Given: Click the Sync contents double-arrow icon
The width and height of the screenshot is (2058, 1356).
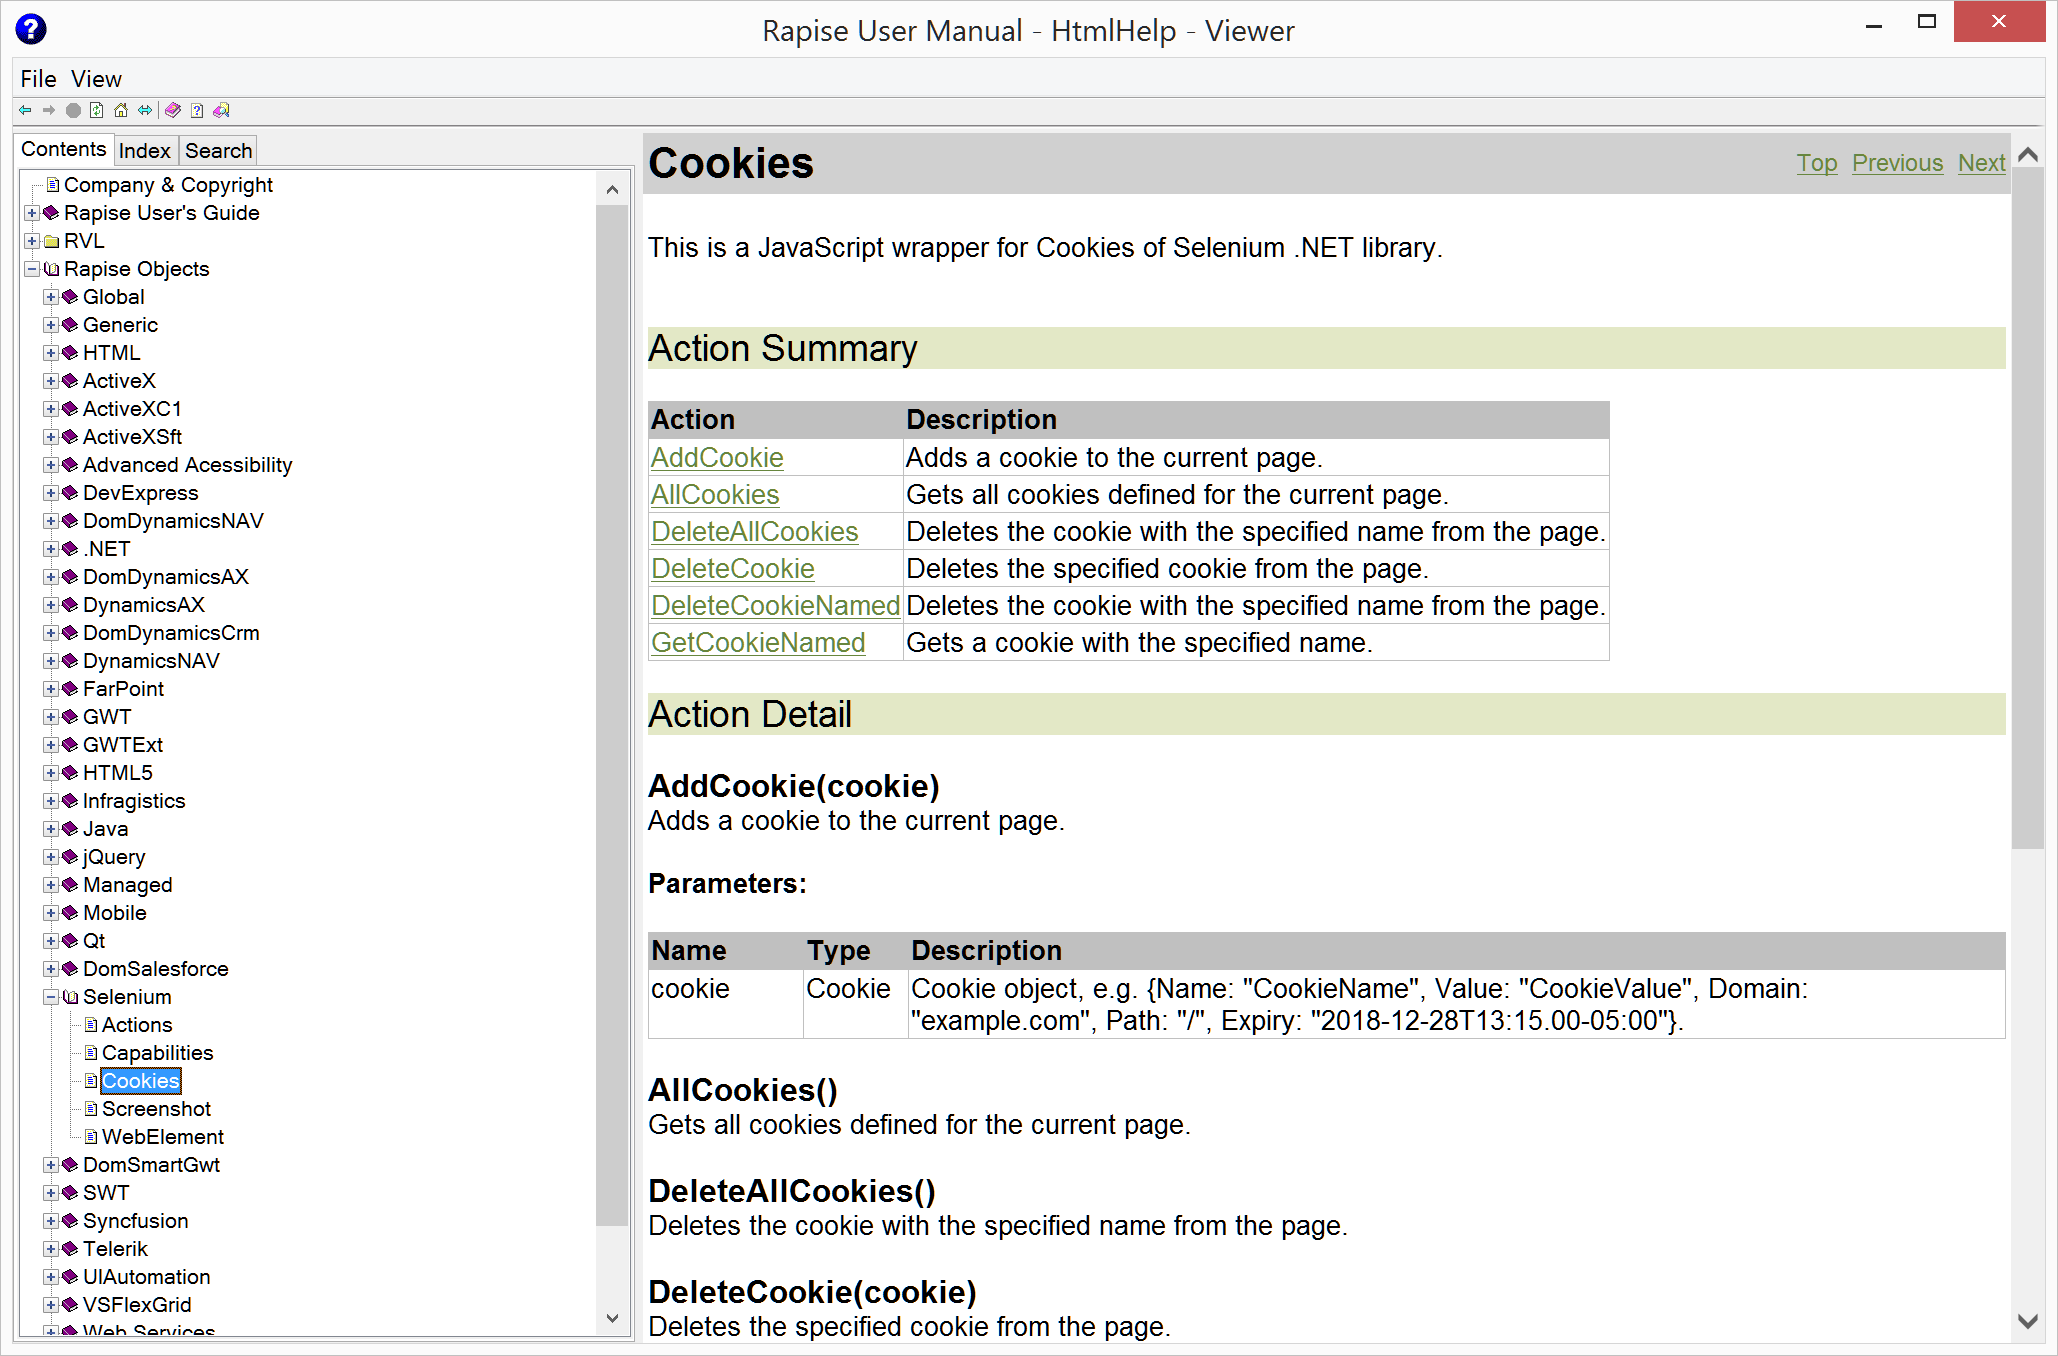Looking at the screenshot, I should click(x=146, y=111).
